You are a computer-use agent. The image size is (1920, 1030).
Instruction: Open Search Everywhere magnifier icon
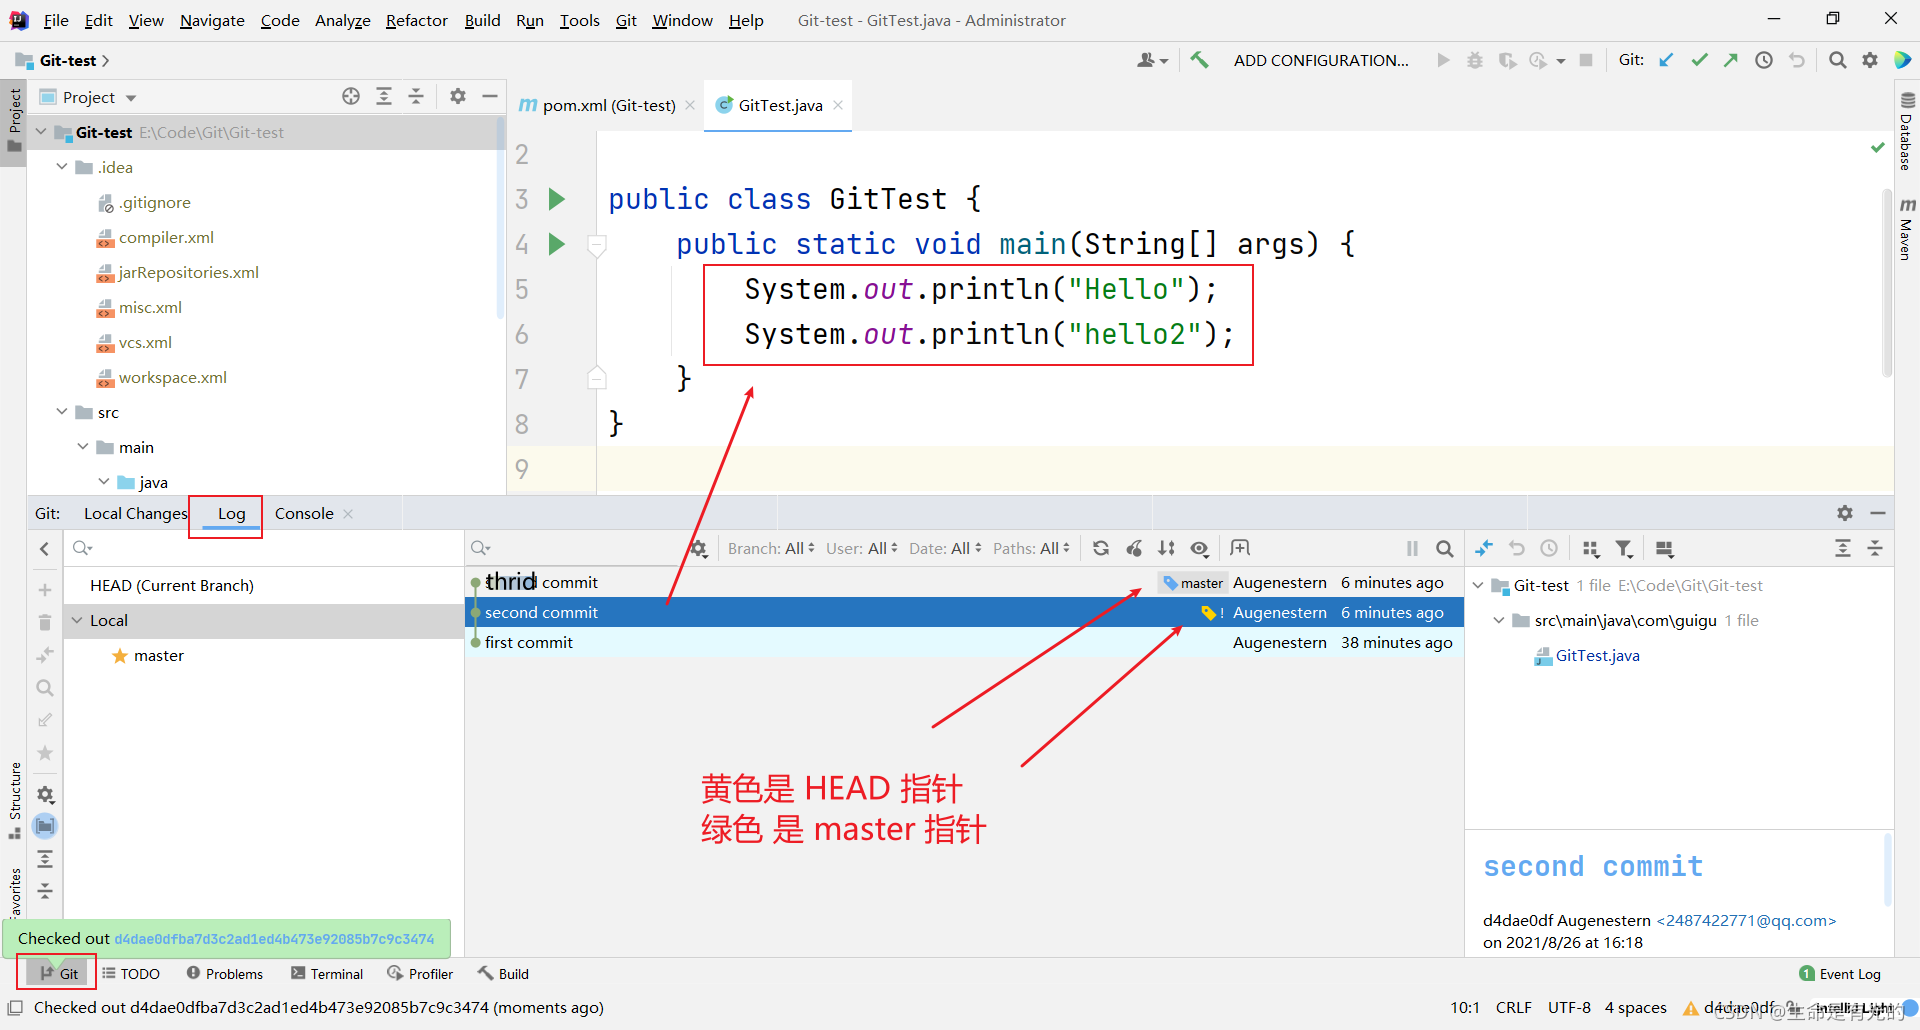1837,60
